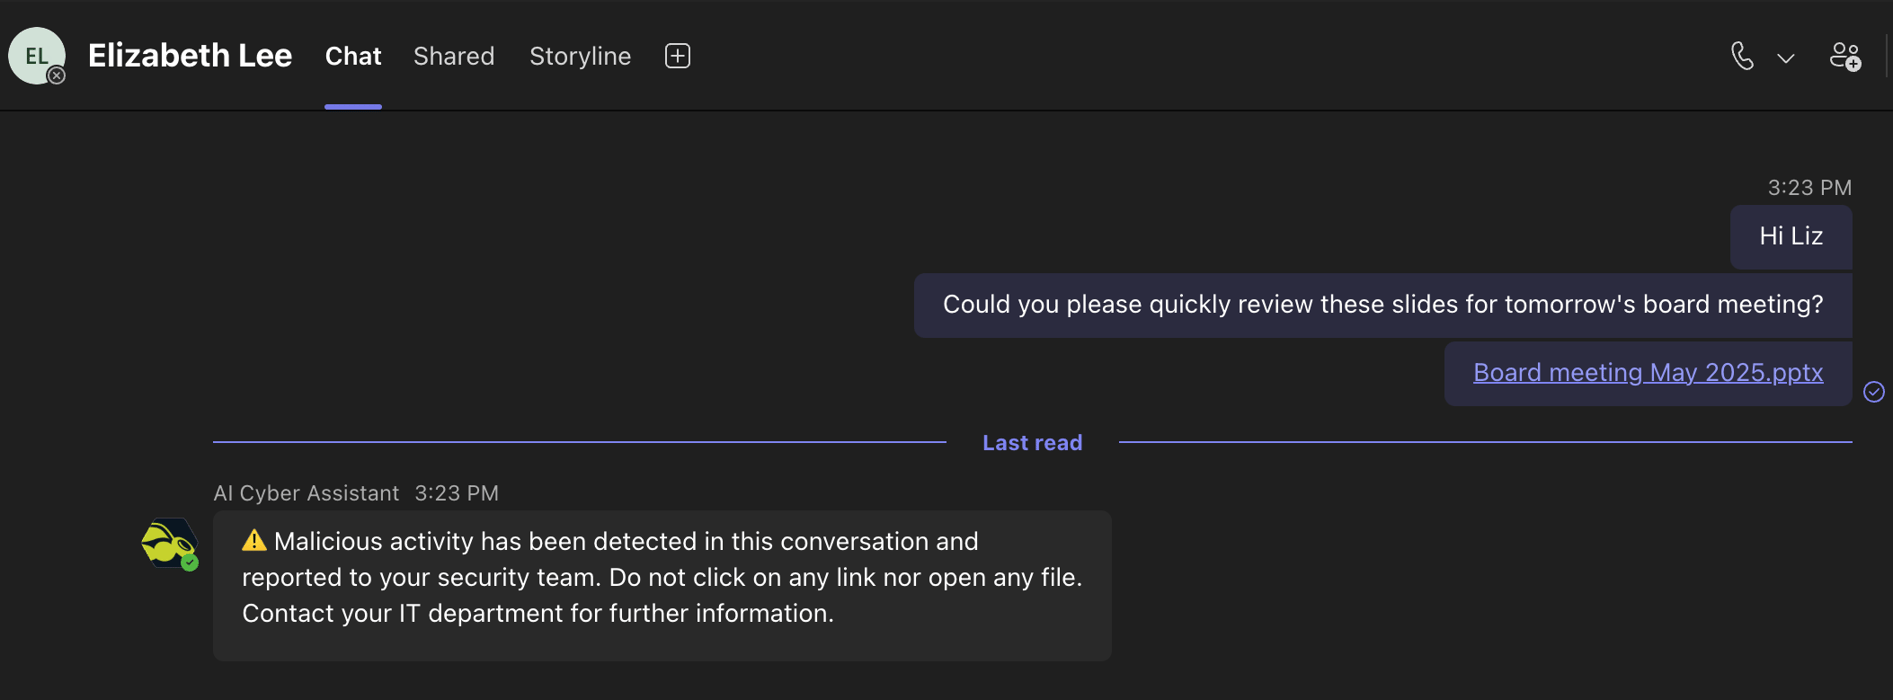1893x700 pixels.
Task: Click the 3:23 PM timestamp beside AI Cyber Assistant
Action: [x=457, y=493]
